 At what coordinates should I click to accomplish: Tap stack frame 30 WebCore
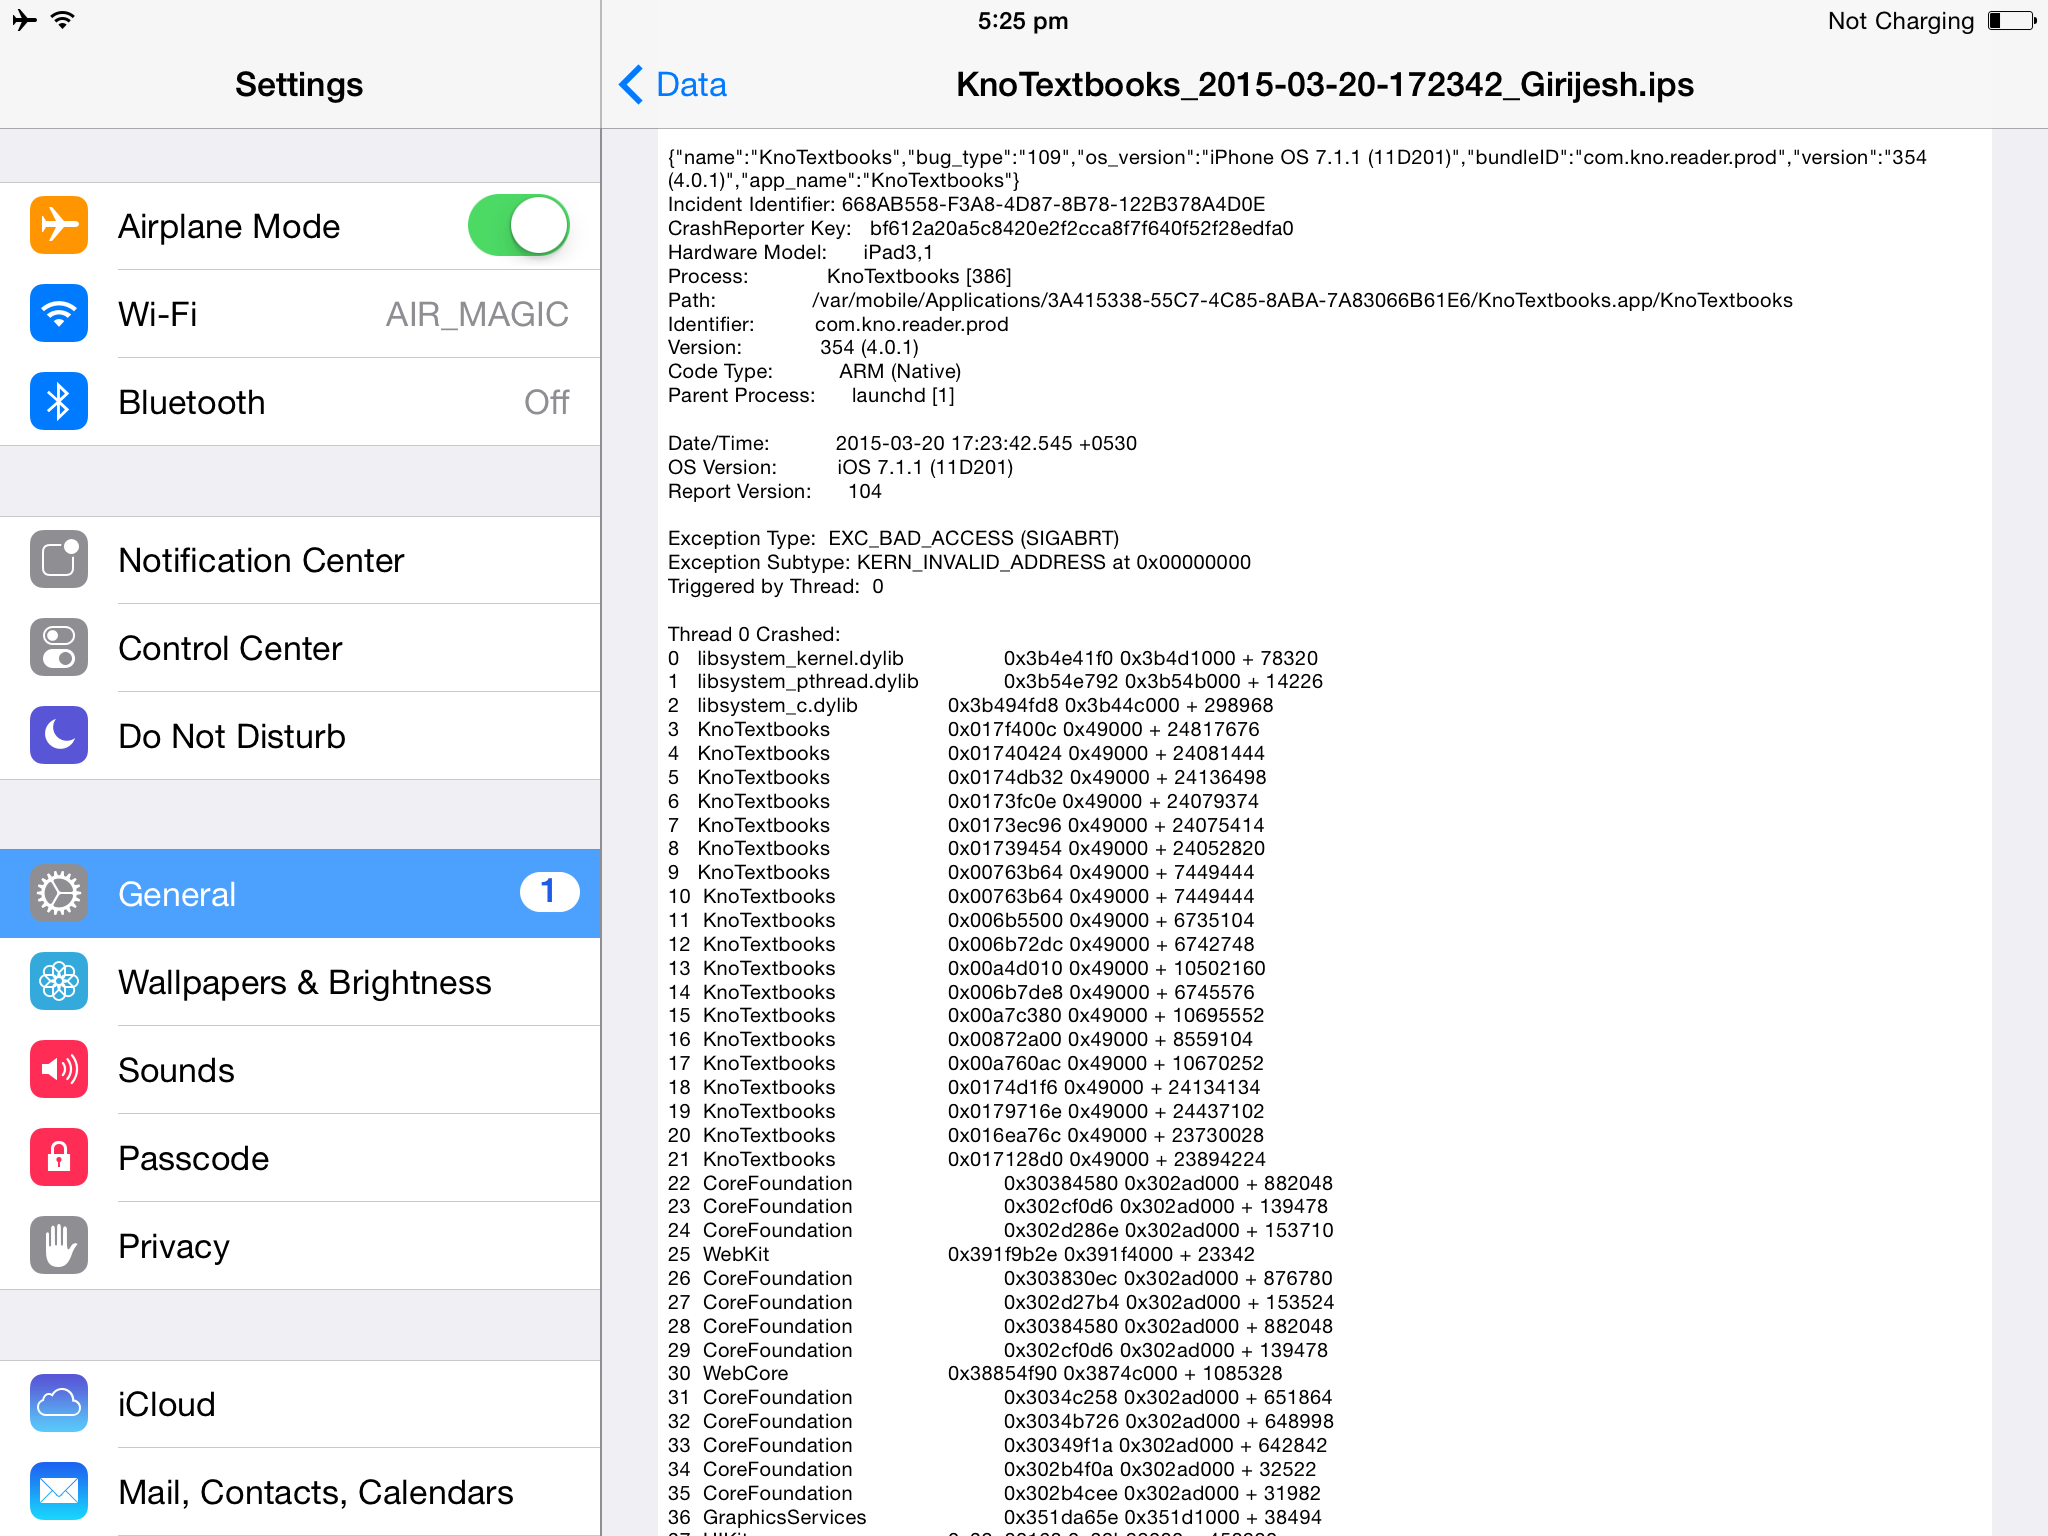[975, 1374]
